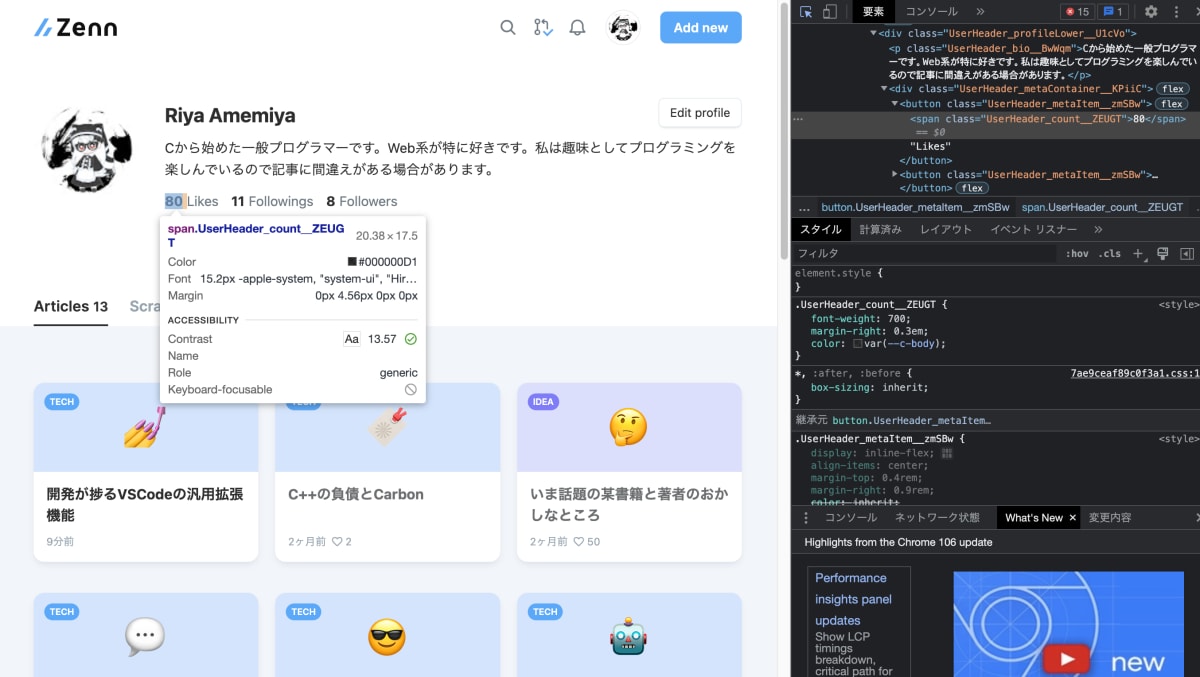Open article いま話題の某書籍と著者のおかしなところ
The width and height of the screenshot is (1200, 677).
coord(629,505)
